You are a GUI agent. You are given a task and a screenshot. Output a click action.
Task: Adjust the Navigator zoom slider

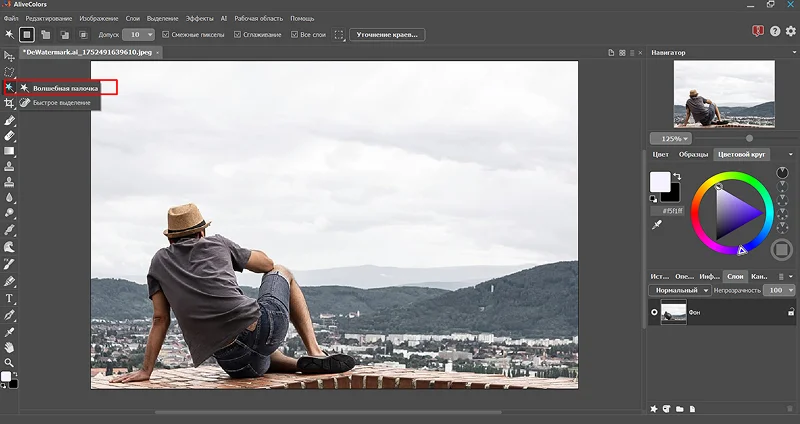click(x=749, y=138)
